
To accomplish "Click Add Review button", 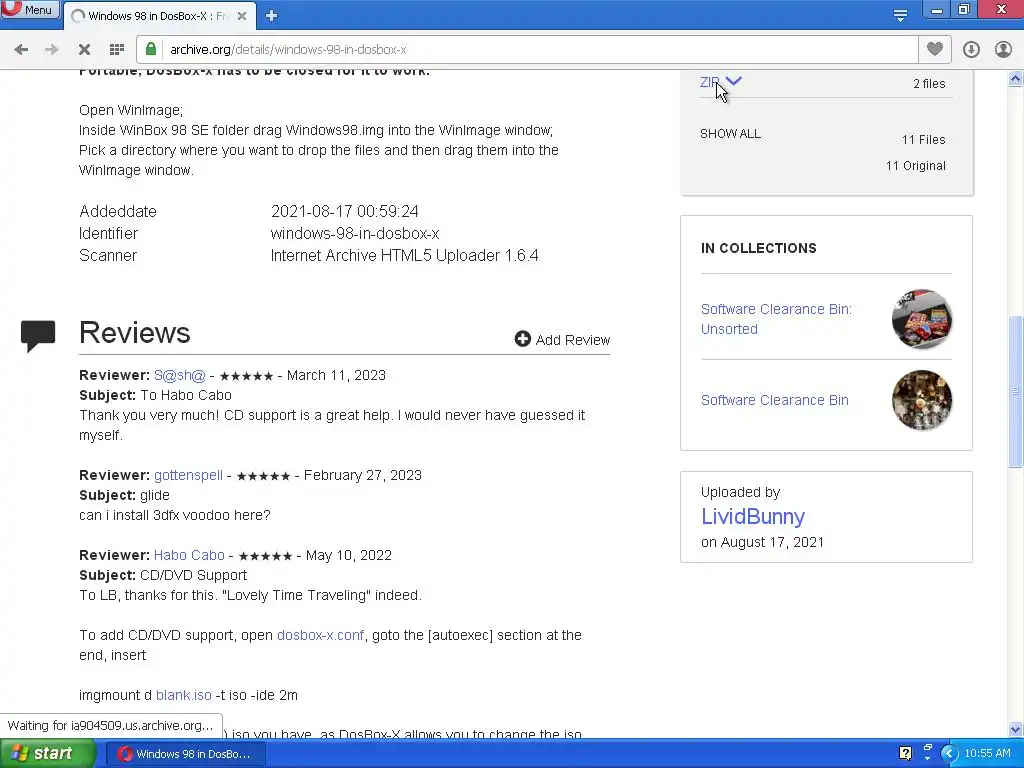I will pos(562,340).
